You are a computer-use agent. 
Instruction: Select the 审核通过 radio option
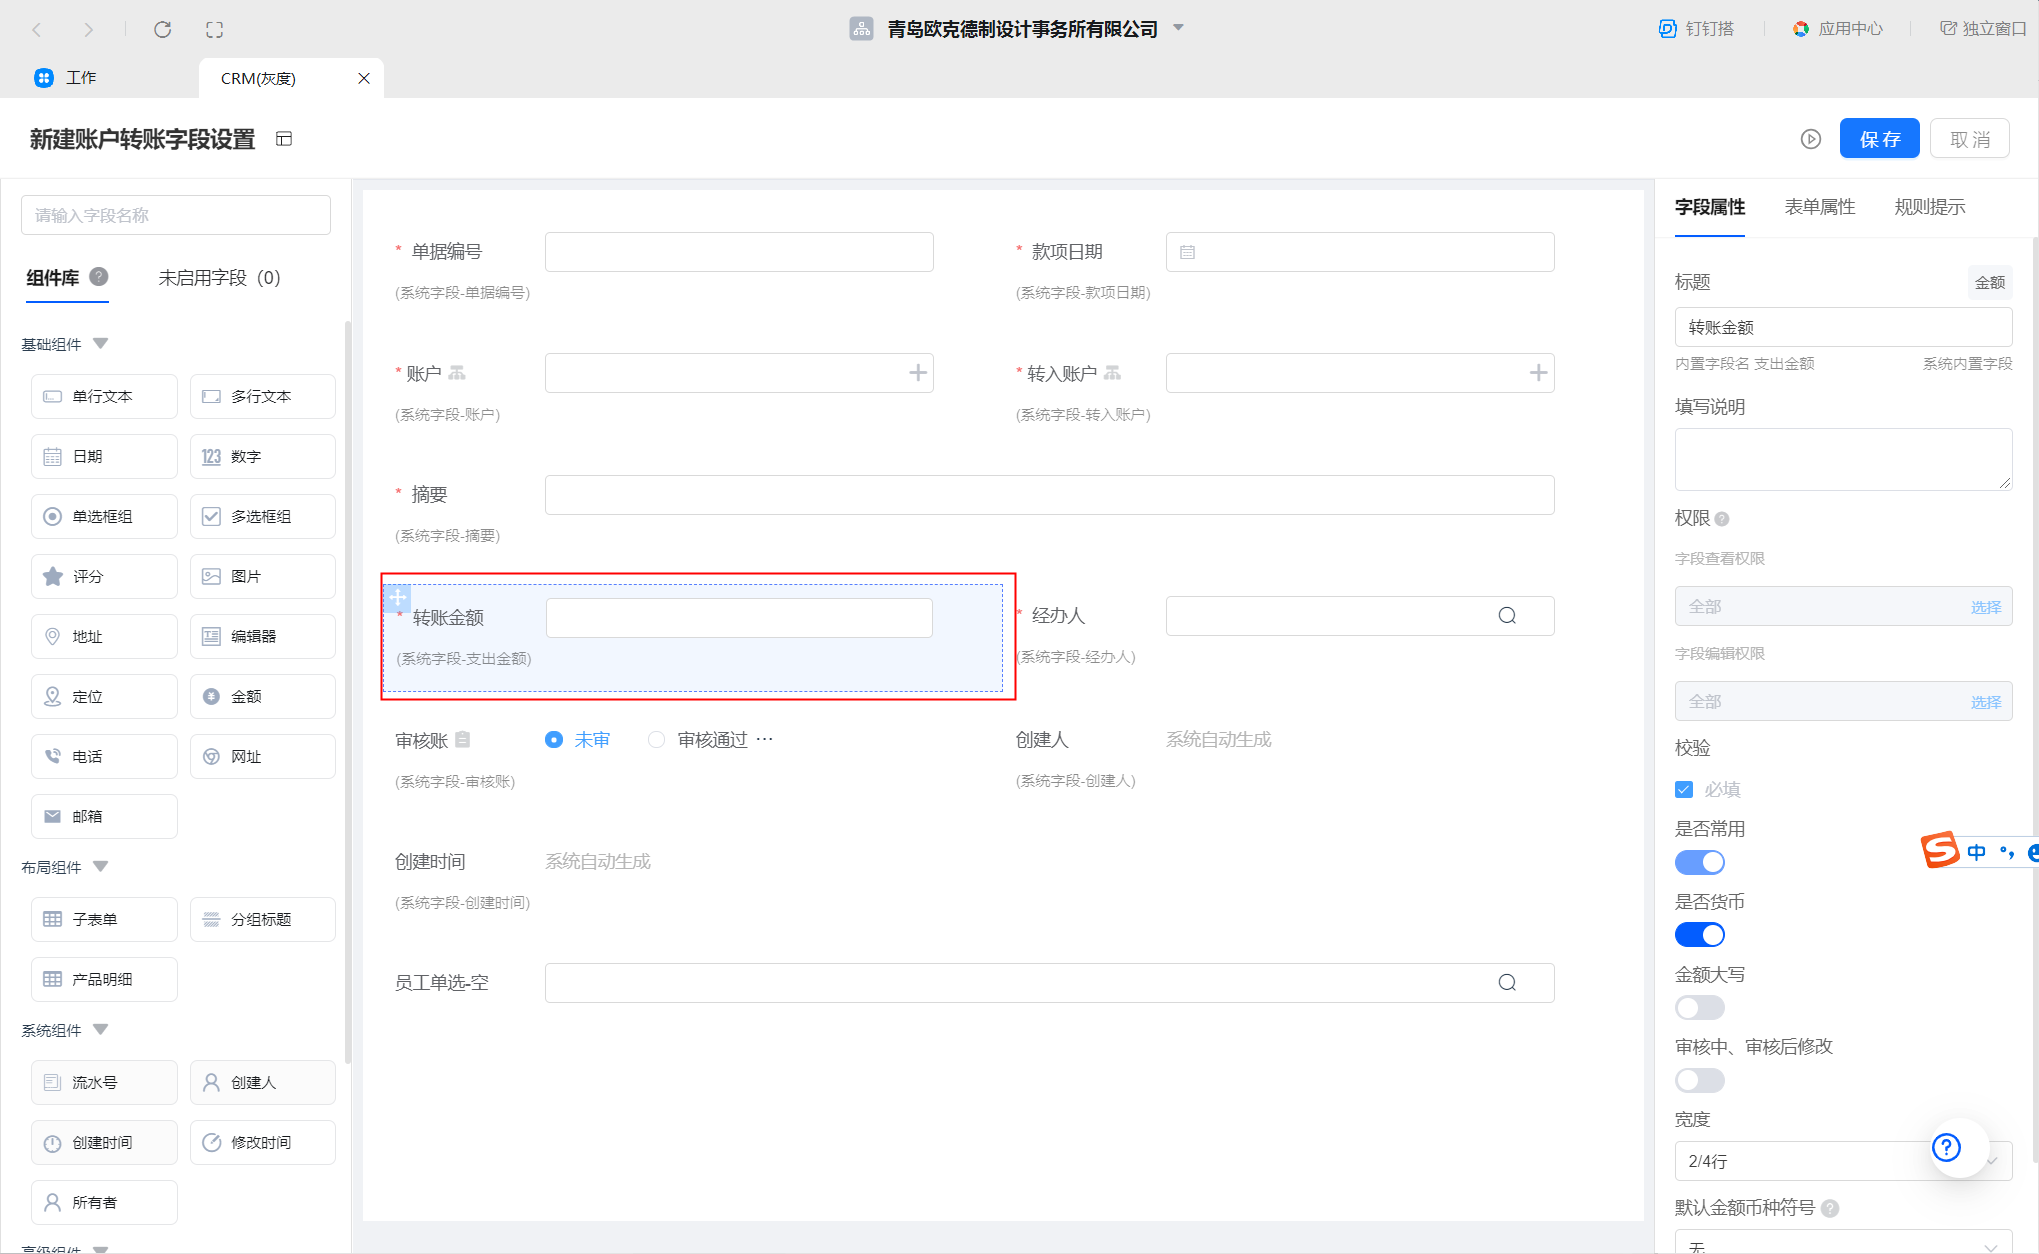point(656,740)
